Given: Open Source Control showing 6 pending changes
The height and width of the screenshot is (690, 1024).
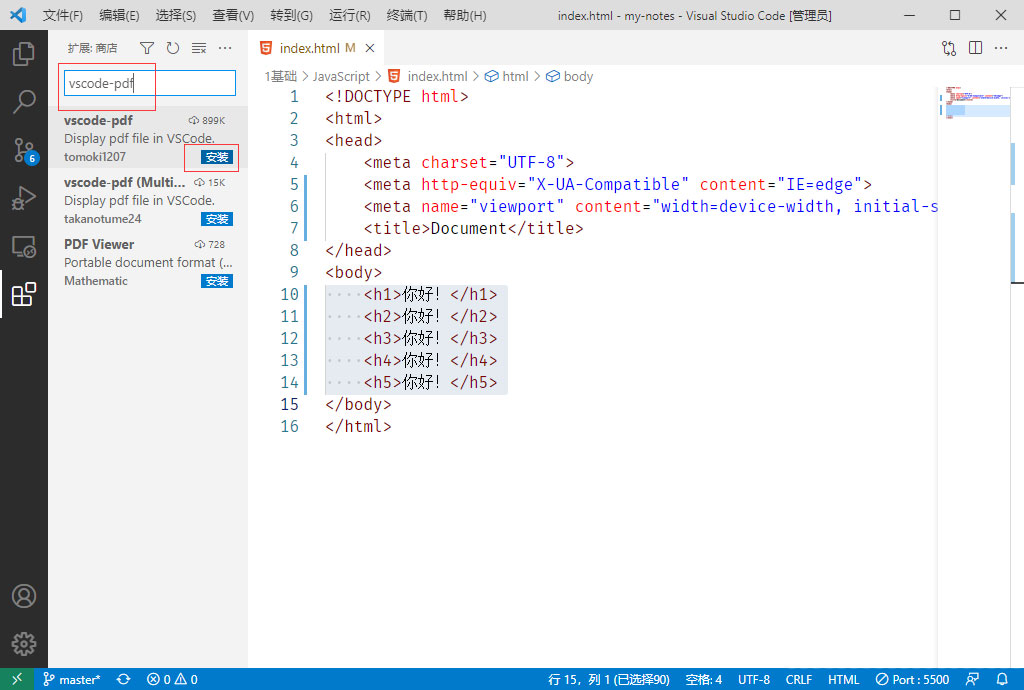Looking at the screenshot, I should pos(24,148).
